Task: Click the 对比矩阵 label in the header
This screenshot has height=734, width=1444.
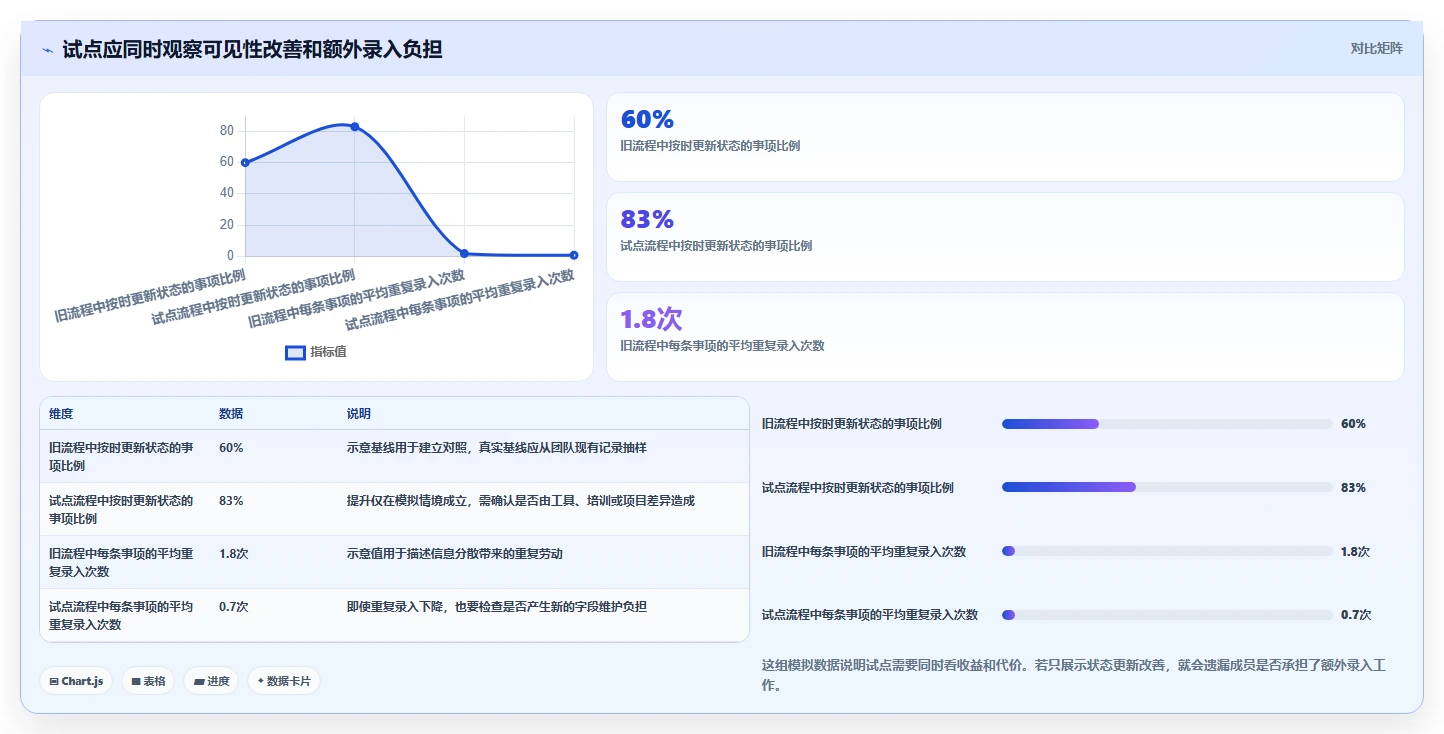Action: [x=1376, y=48]
